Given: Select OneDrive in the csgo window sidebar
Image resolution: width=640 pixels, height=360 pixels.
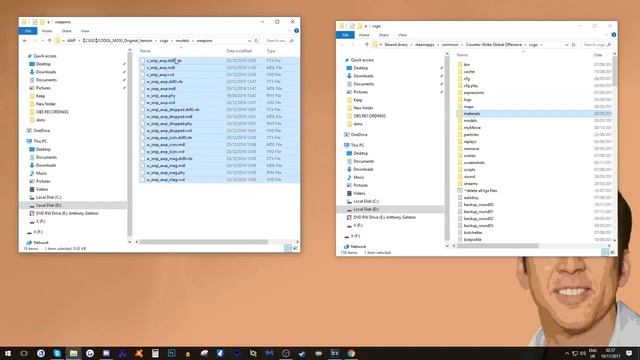Looking at the screenshot, I should 359,135.
